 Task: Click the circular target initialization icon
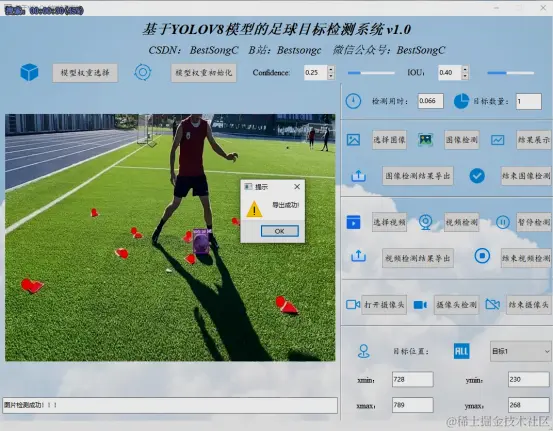click(x=143, y=72)
